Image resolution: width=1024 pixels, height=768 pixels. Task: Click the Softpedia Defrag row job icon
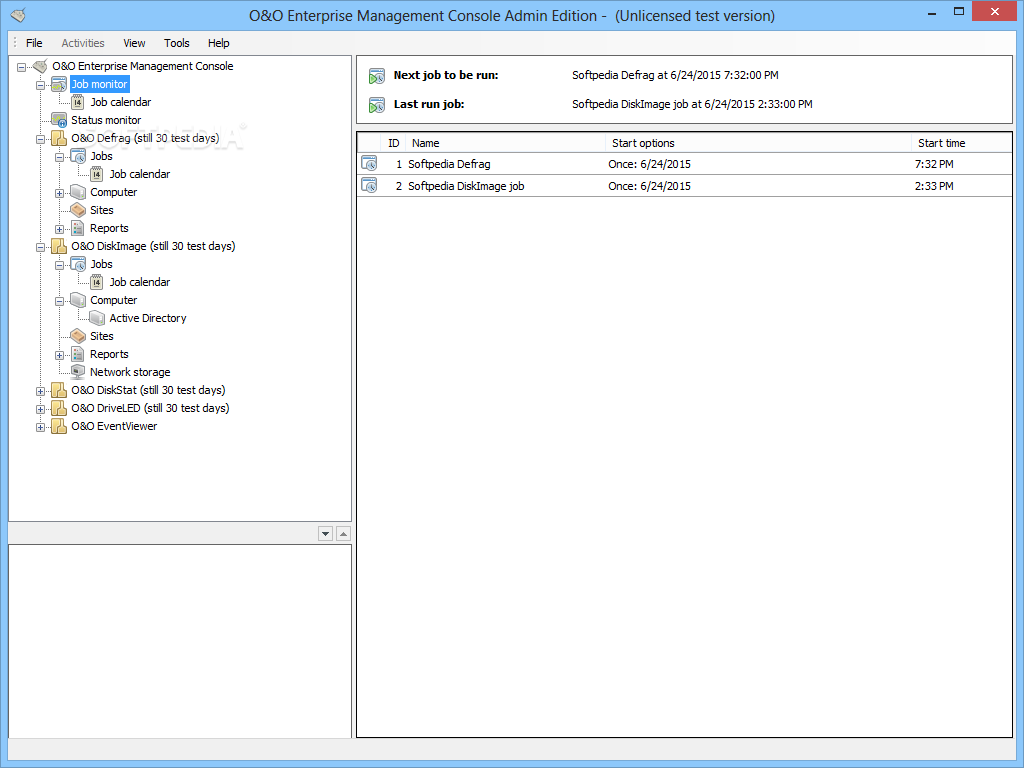[x=370, y=164]
